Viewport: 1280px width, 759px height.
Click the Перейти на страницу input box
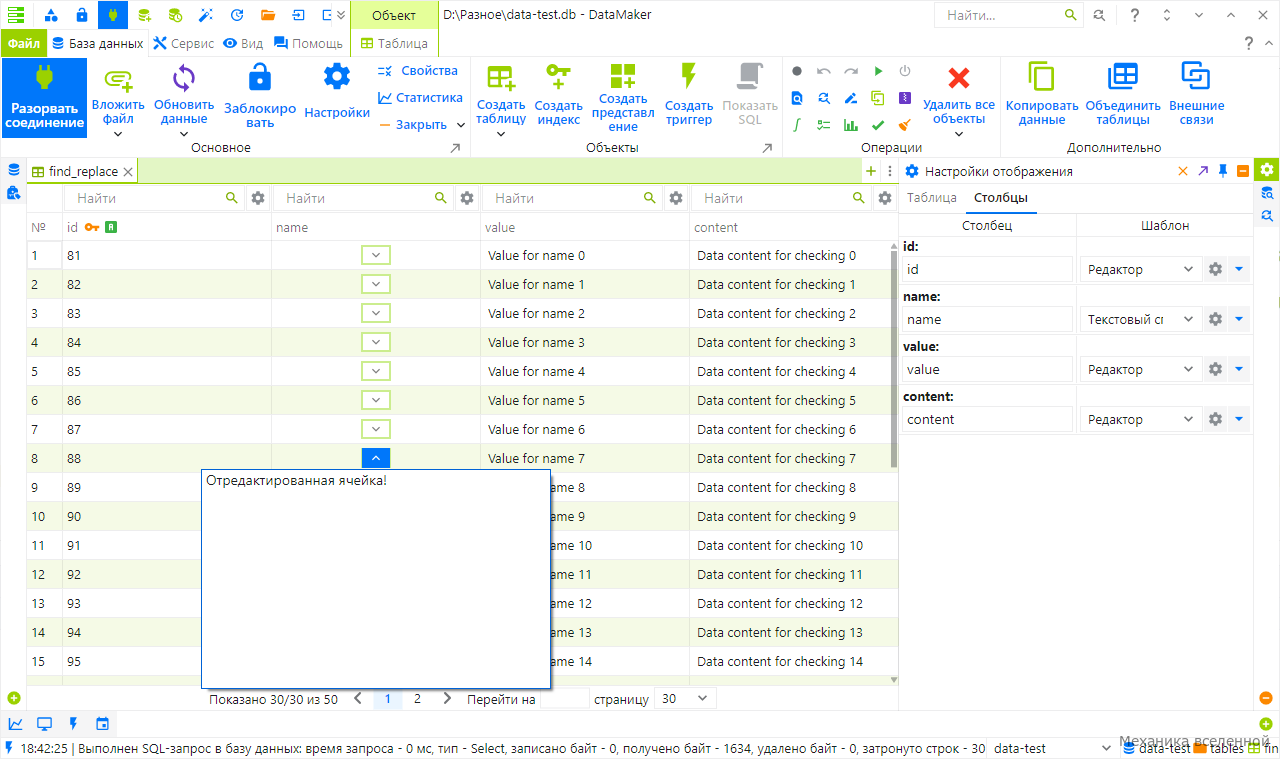pos(565,699)
